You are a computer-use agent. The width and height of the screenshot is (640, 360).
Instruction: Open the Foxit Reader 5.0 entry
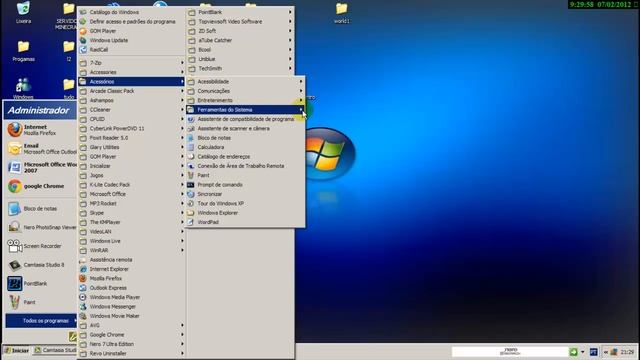(x=131, y=138)
